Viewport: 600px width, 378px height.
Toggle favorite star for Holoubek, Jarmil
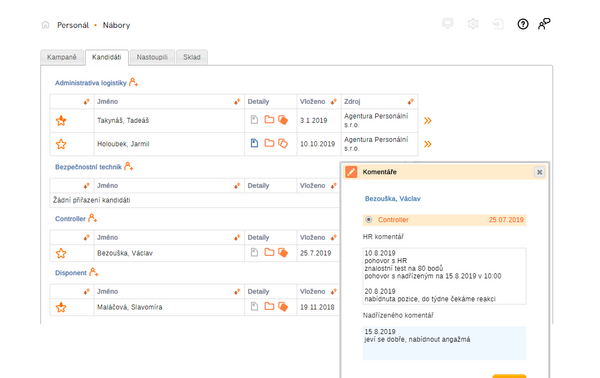61,144
